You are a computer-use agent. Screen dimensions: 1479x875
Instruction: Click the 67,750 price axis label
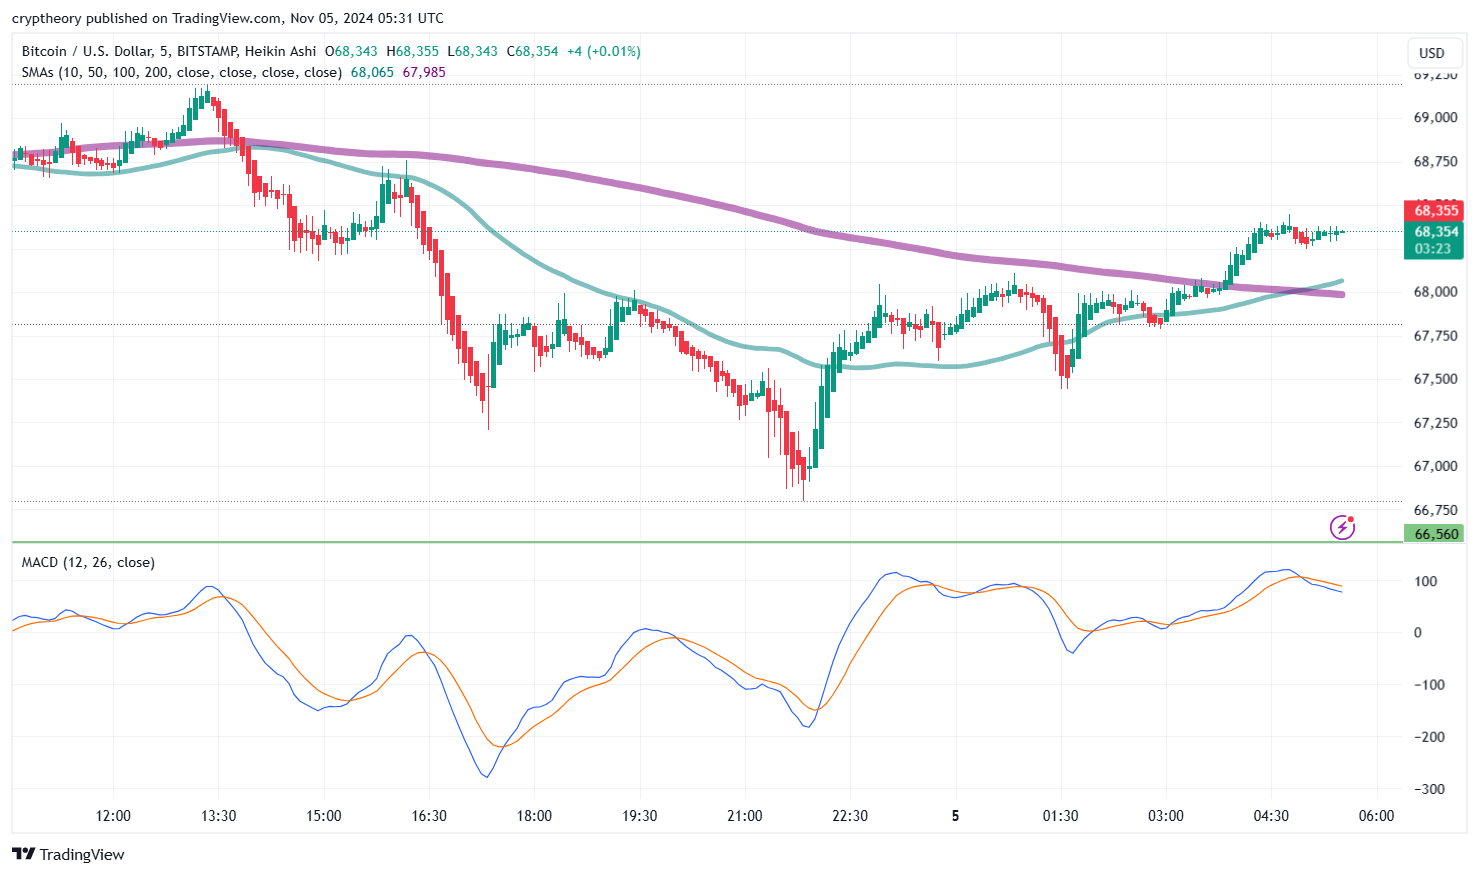(x=1435, y=336)
